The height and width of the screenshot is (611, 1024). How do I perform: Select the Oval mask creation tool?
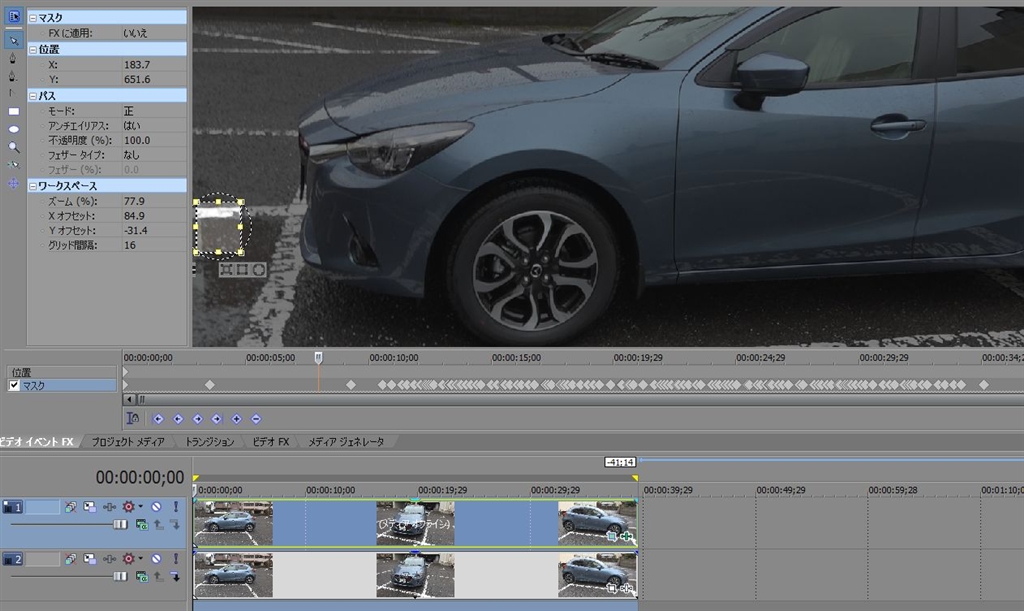[13, 129]
